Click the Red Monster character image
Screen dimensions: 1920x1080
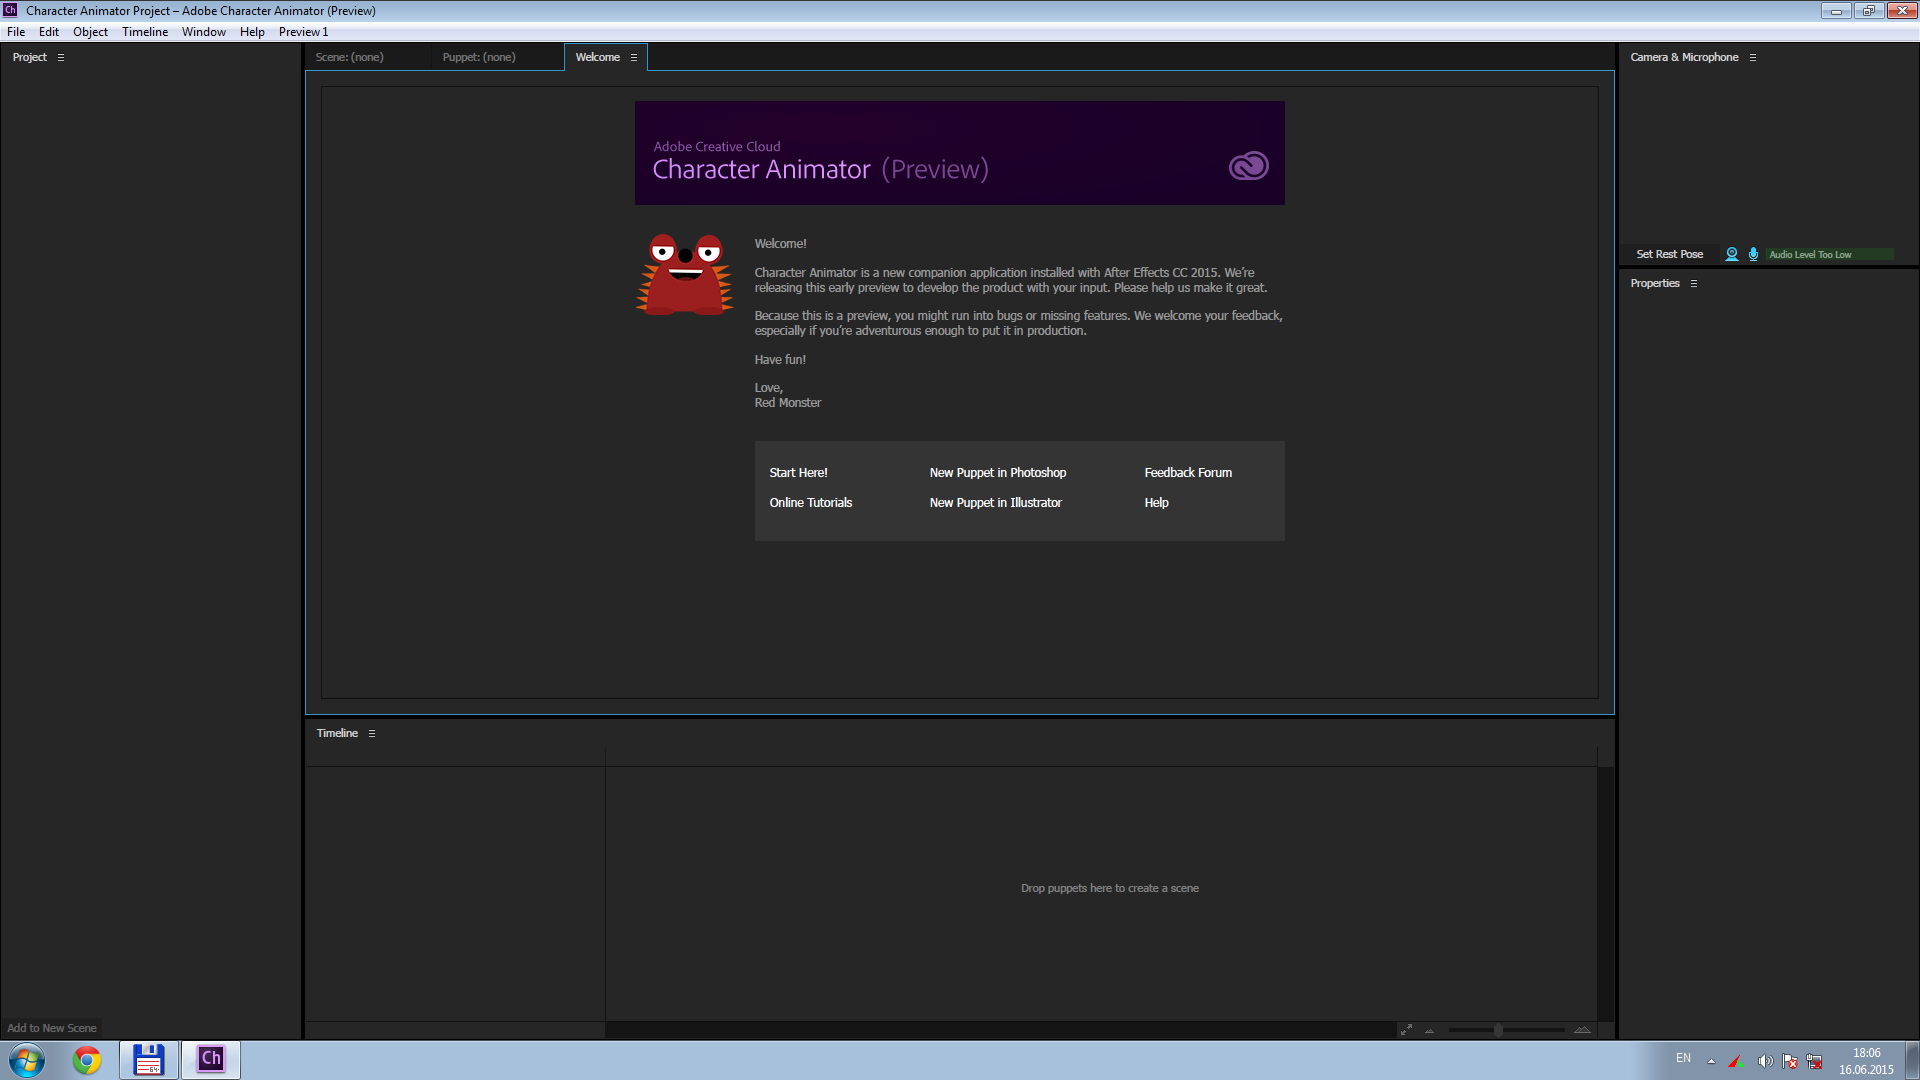click(x=685, y=274)
